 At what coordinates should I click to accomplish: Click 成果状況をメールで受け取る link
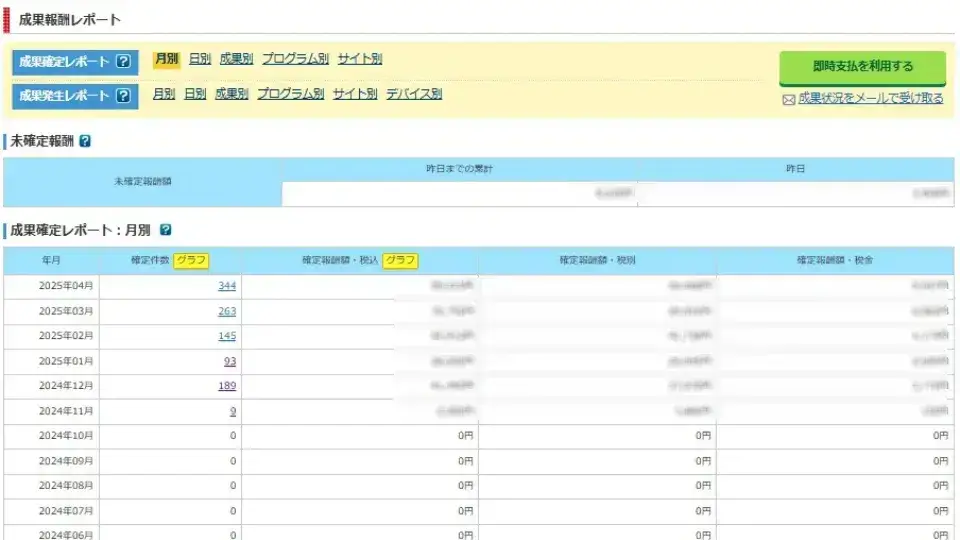pos(870,98)
